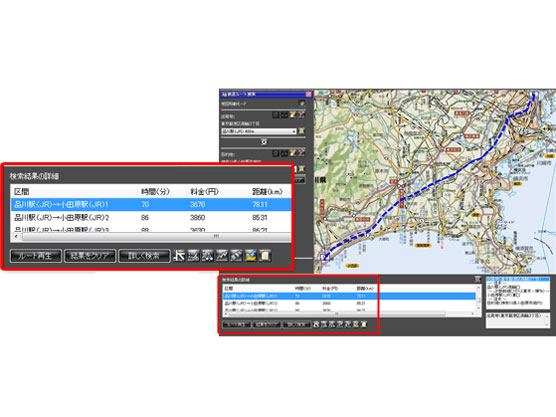Toggle map selection mode icon at panel top
This screenshot has height=417, width=556.
click(301, 104)
